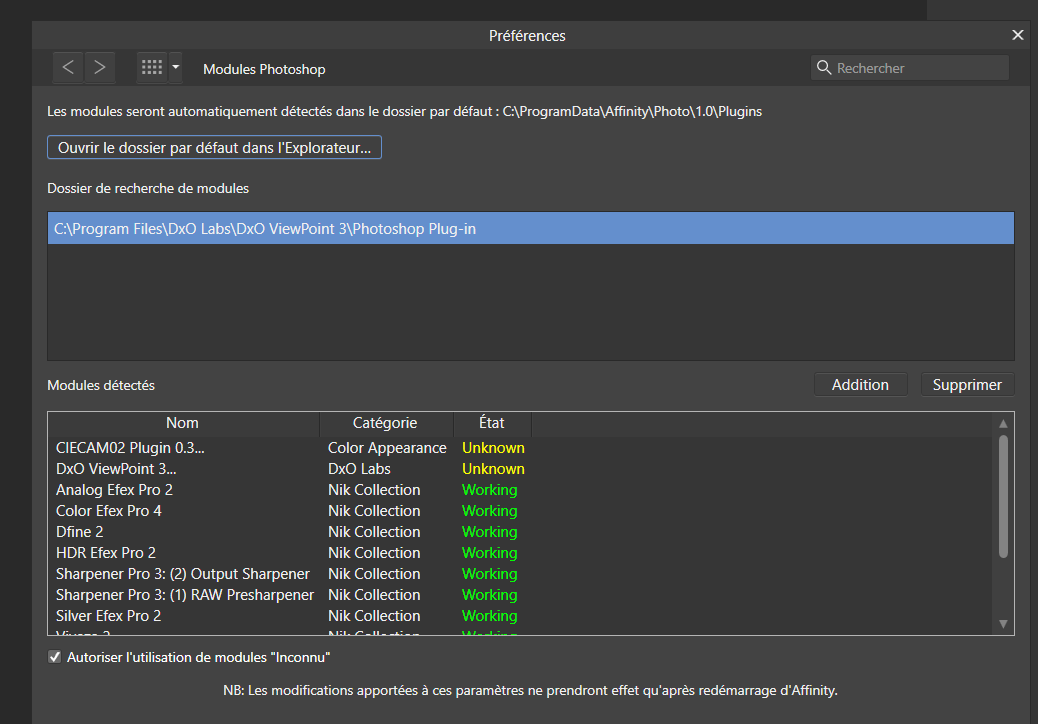1038x724 pixels.
Task: Select the Analog Efex Pro 2 row
Action: point(520,490)
